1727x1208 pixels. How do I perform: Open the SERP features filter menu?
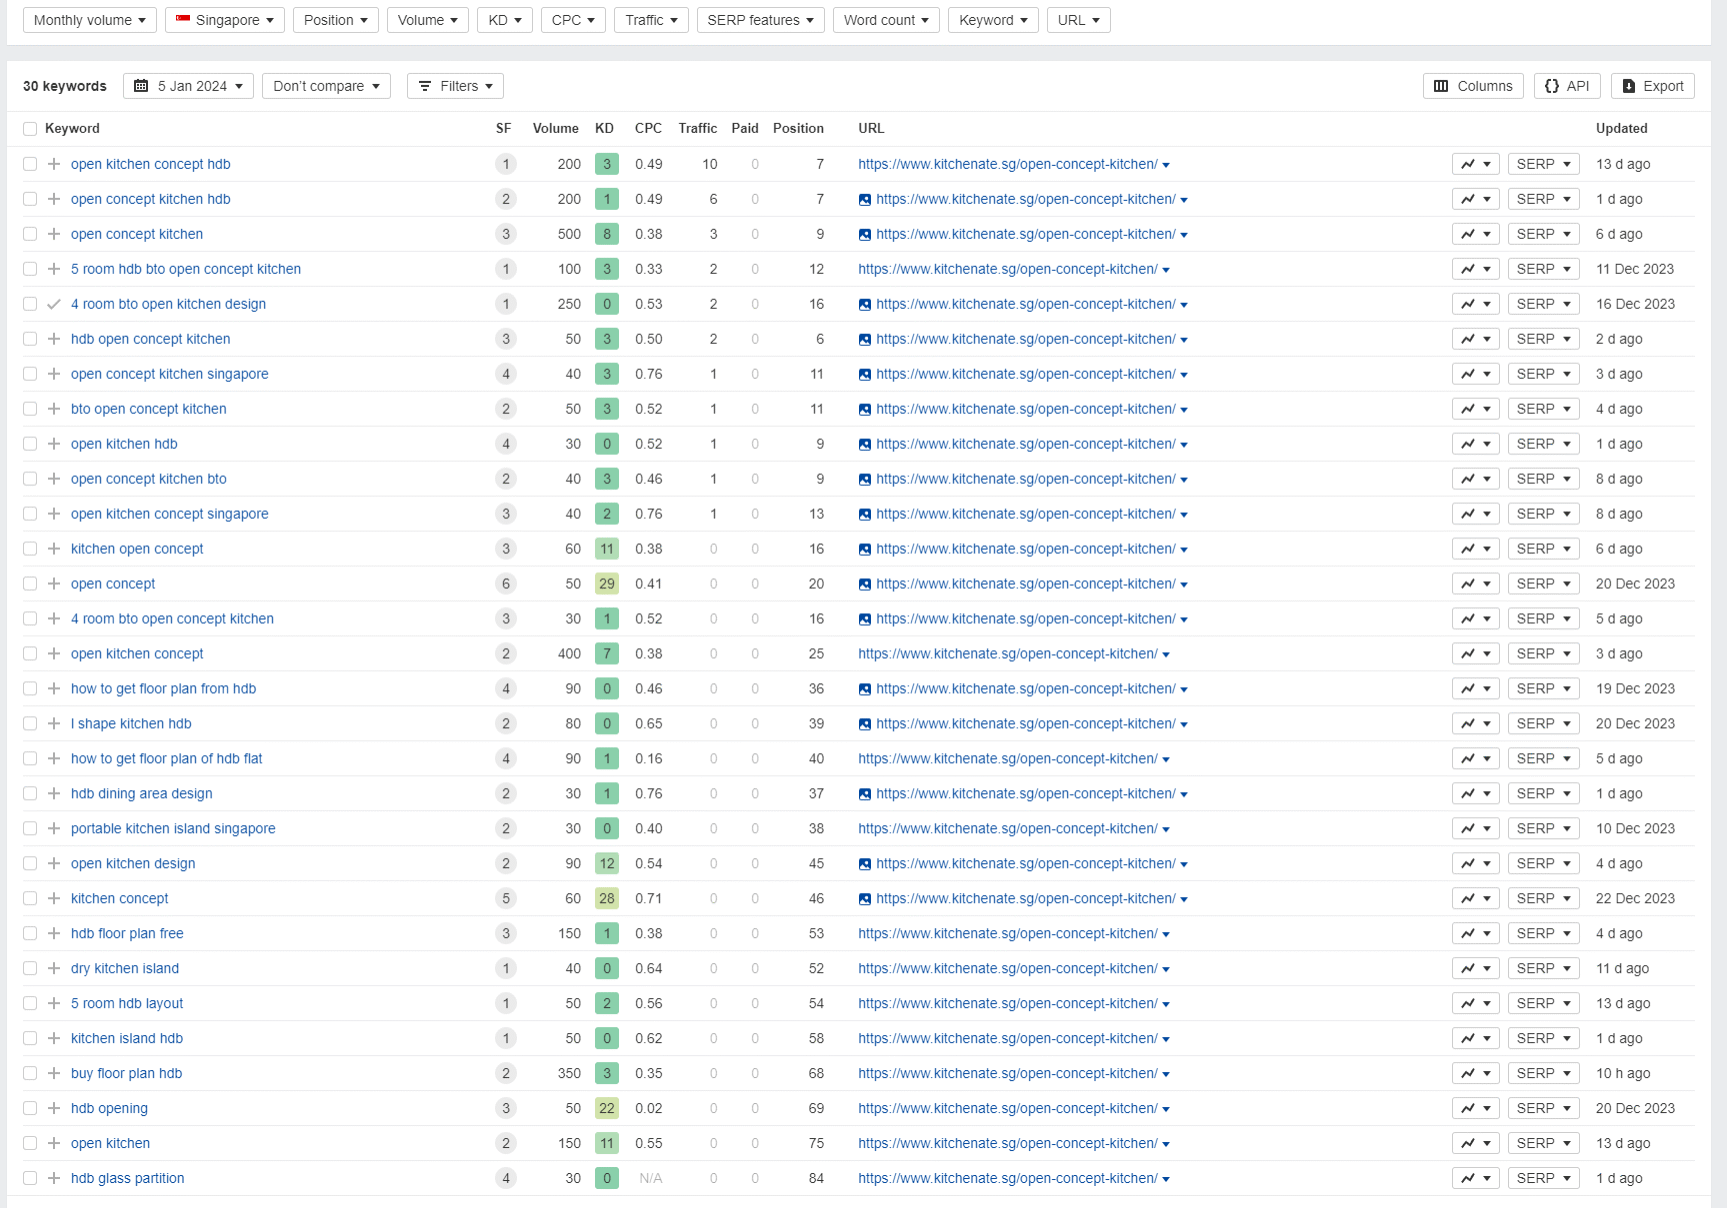[x=760, y=20]
